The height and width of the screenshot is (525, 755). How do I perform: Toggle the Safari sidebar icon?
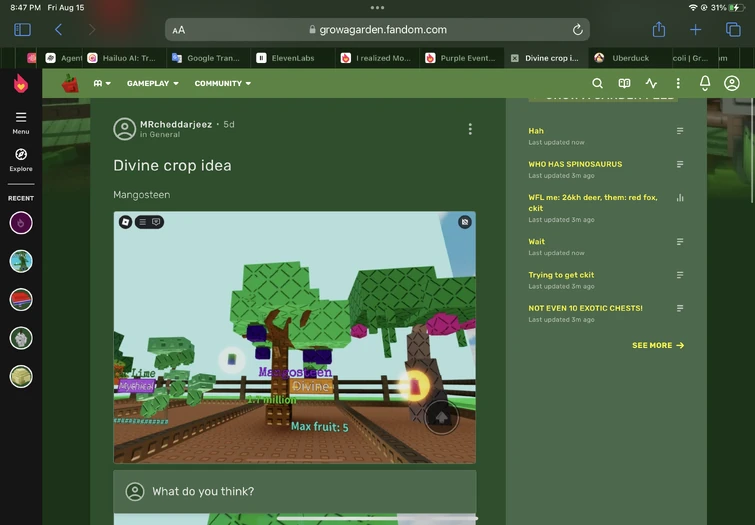[x=22, y=30]
